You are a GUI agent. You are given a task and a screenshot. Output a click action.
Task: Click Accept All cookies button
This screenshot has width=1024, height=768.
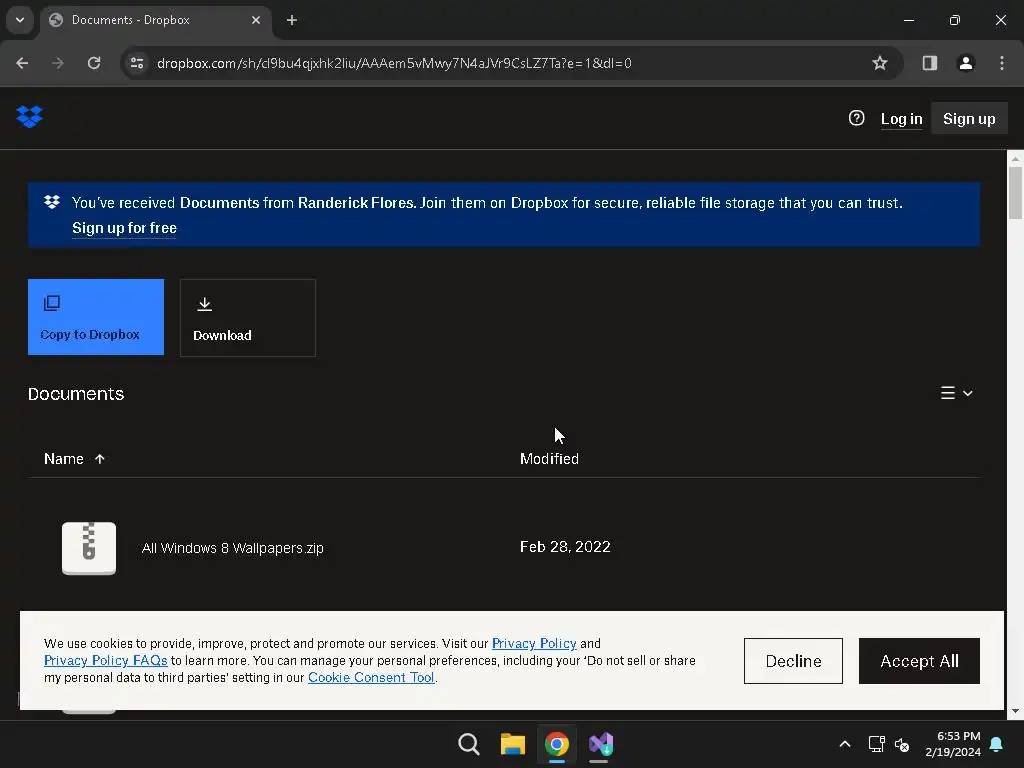tap(919, 661)
